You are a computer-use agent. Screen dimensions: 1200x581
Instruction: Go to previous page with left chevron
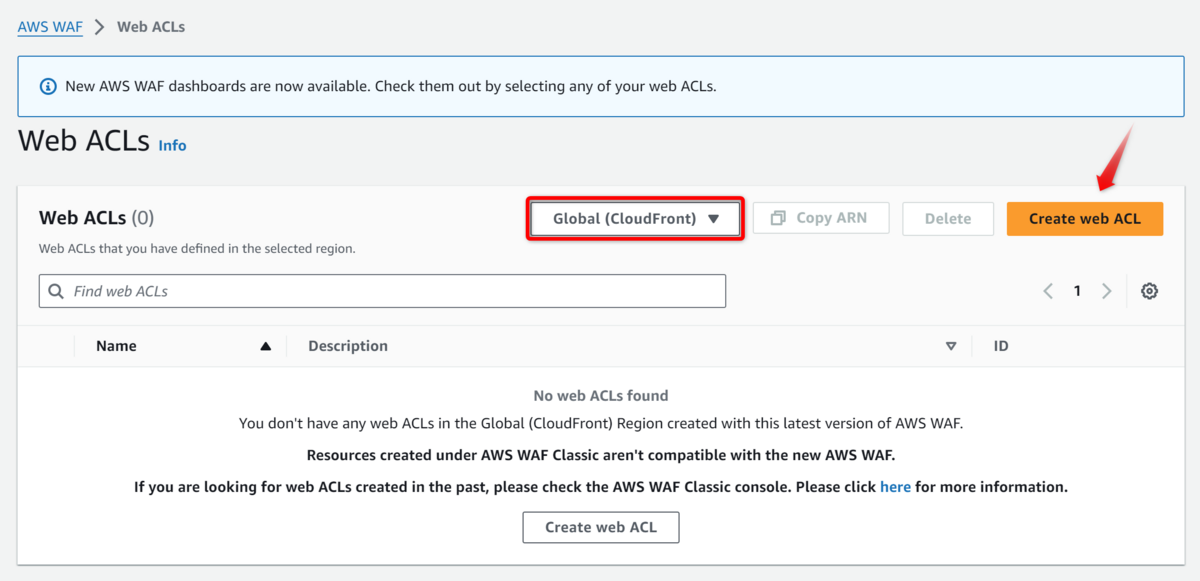click(1048, 291)
